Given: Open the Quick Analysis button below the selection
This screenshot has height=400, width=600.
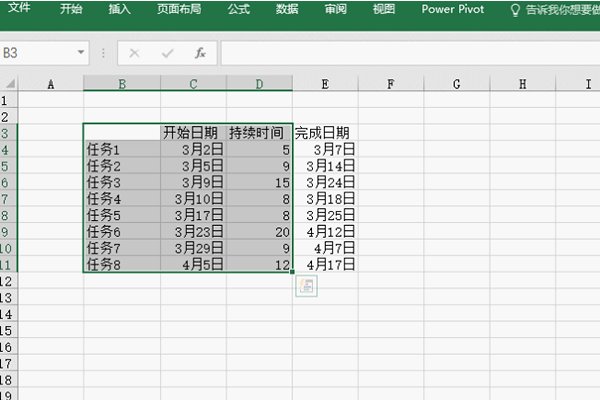Looking at the screenshot, I should tap(306, 286).
